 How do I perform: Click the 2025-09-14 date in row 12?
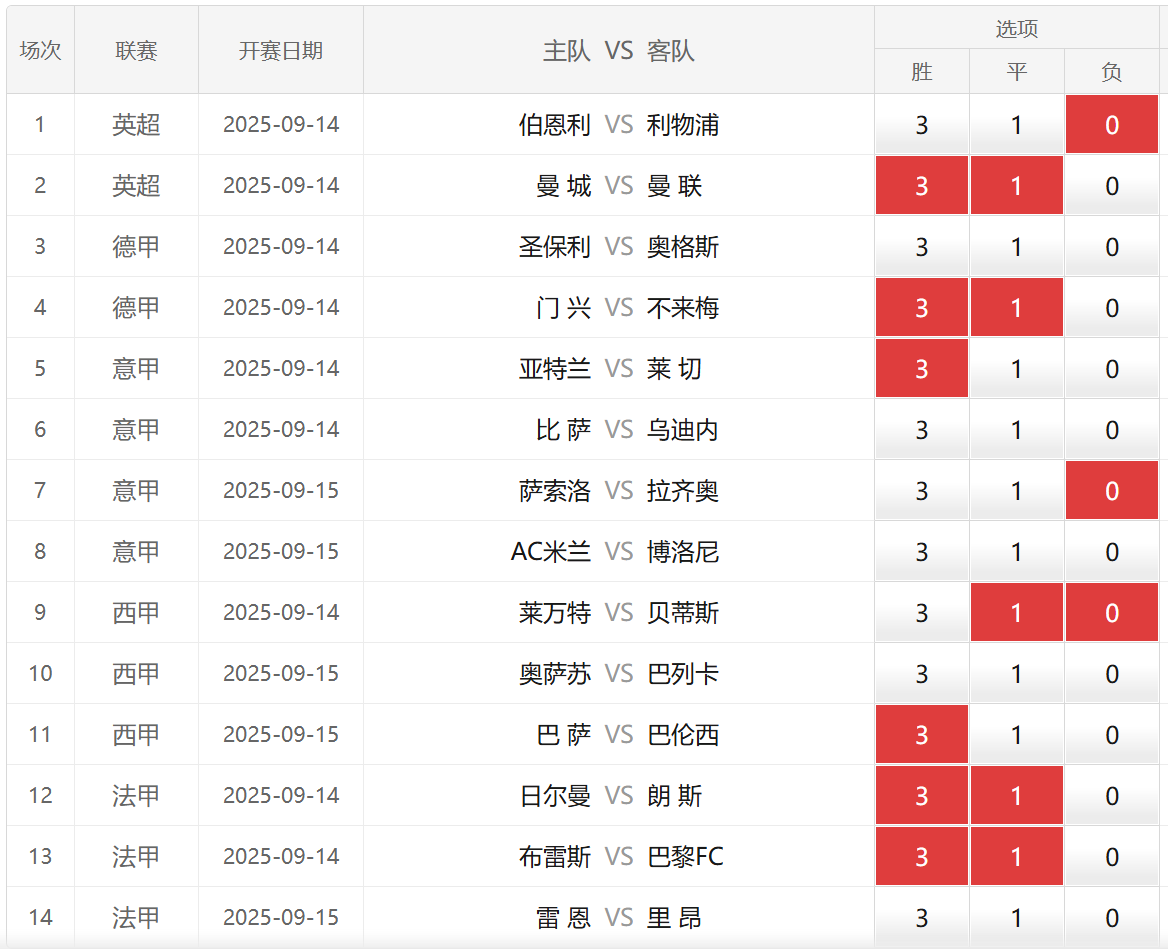click(x=281, y=797)
